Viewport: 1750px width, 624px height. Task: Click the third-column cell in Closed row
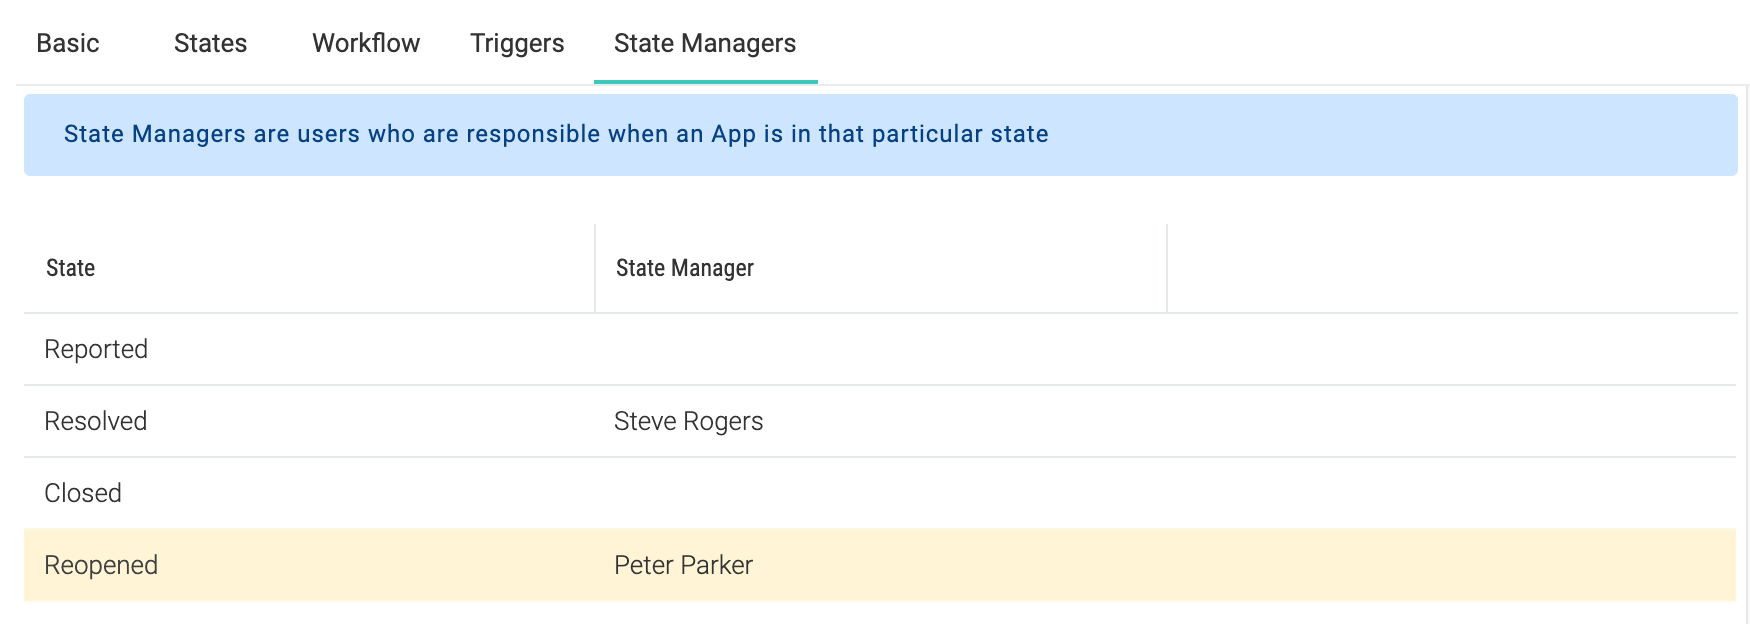tap(1450, 493)
